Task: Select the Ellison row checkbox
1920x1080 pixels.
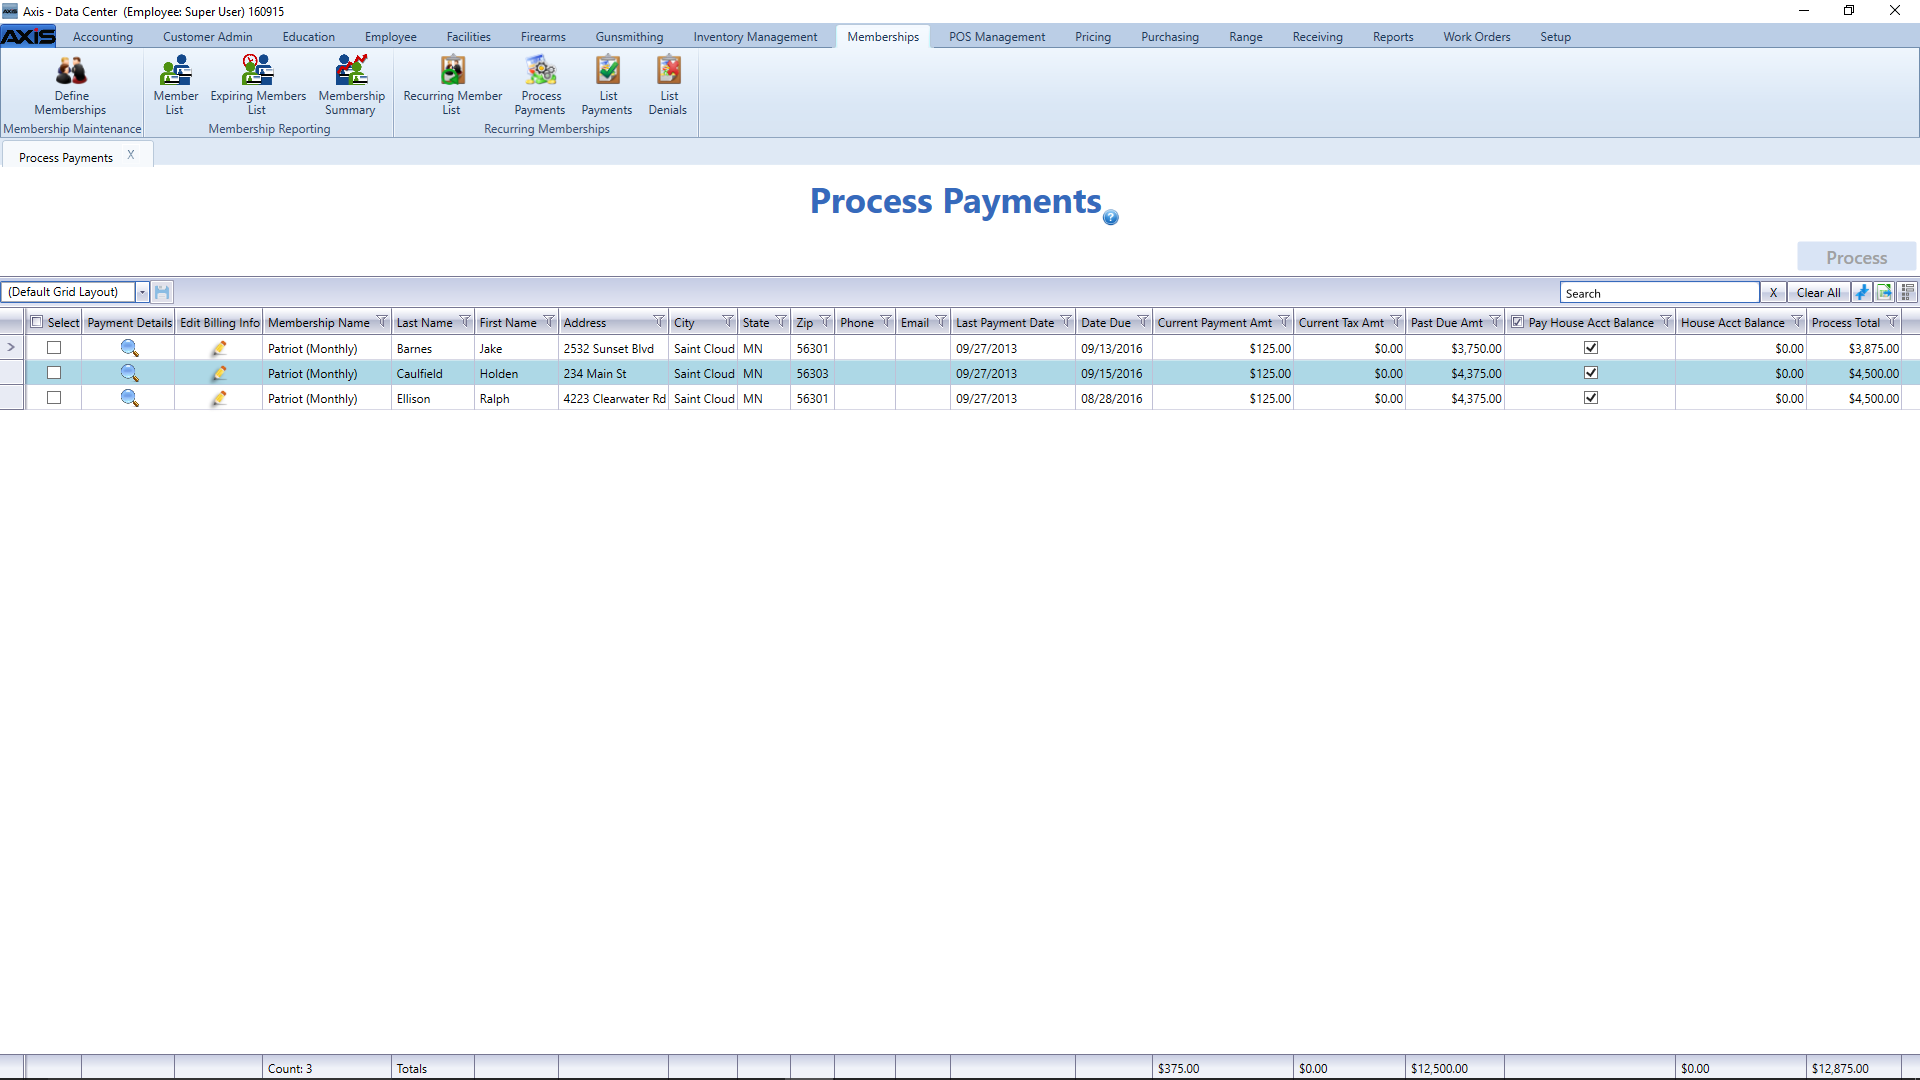Action: click(x=54, y=398)
